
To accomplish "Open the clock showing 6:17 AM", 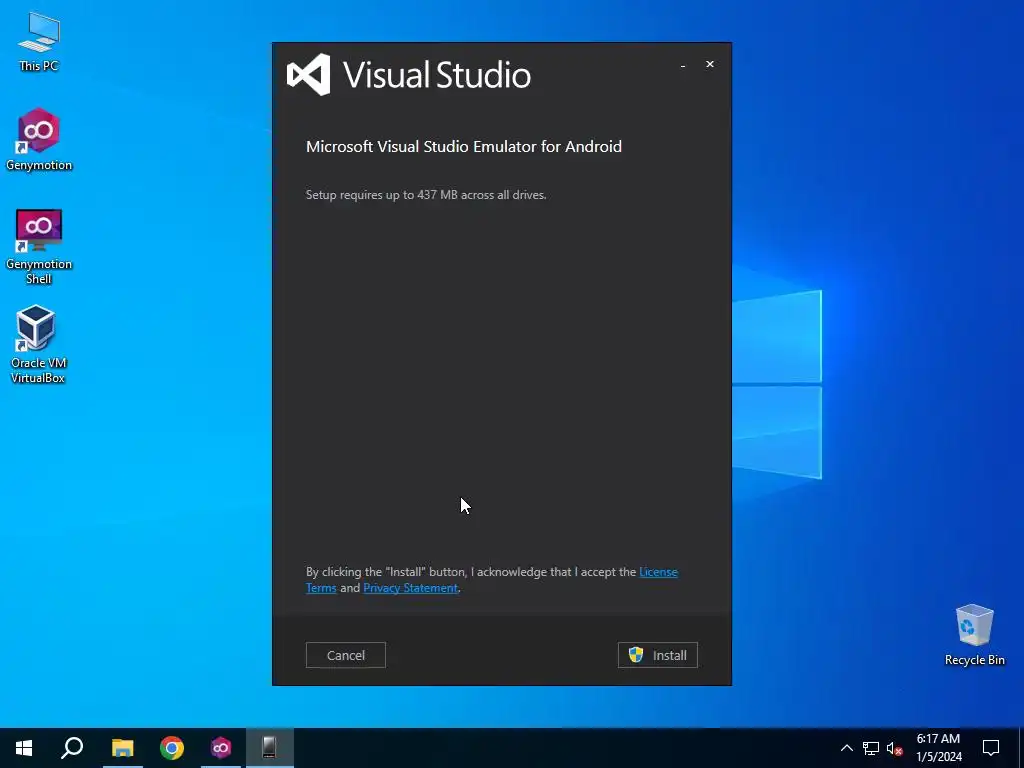I will click(938, 748).
